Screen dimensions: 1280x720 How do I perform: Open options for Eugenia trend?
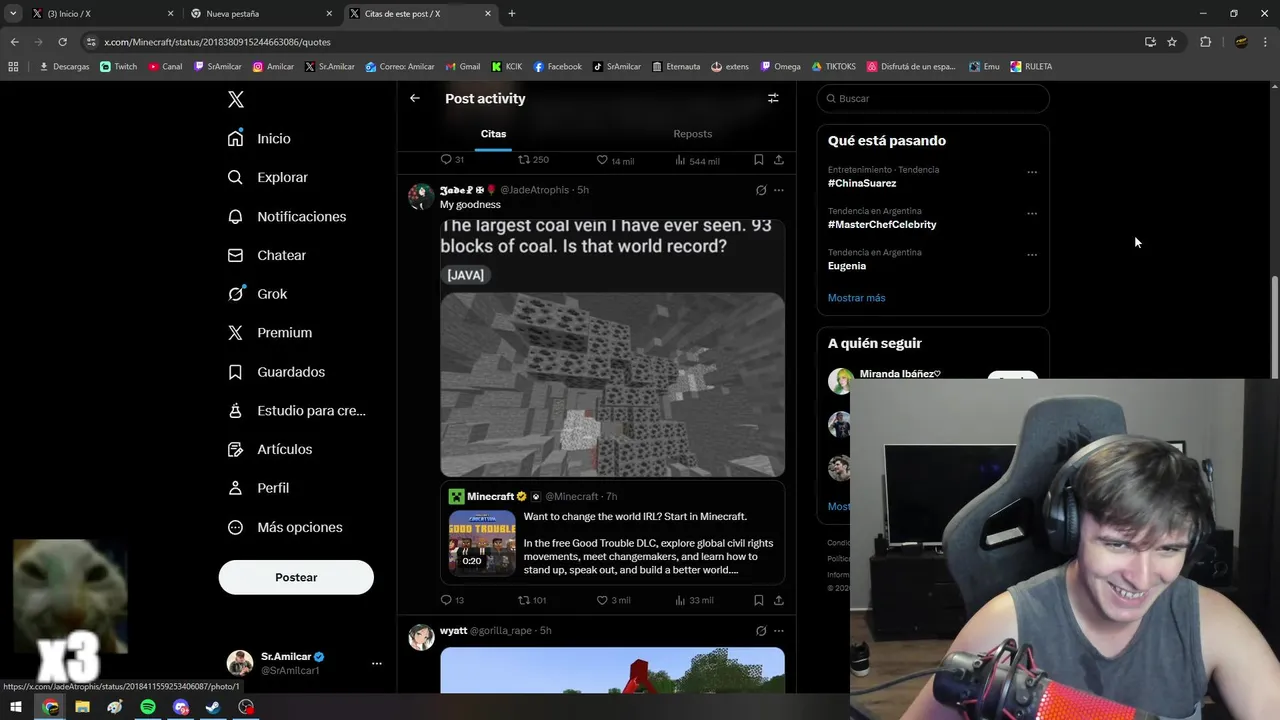(1032, 254)
